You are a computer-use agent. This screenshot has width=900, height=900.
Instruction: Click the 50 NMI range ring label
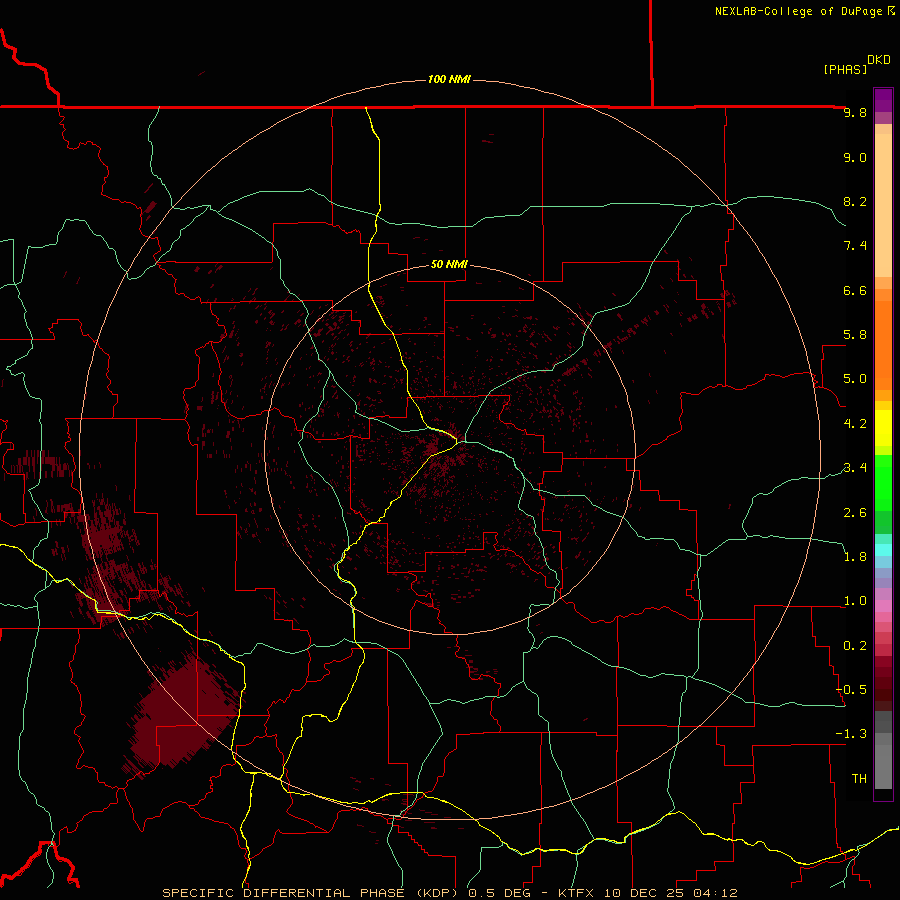tap(449, 264)
